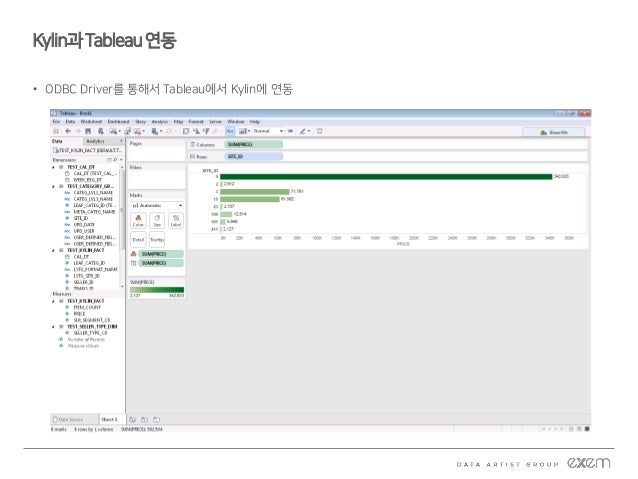Click the new dashboard icon in bottom tabs
The height and width of the screenshot is (479, 638).
[144, 420]
